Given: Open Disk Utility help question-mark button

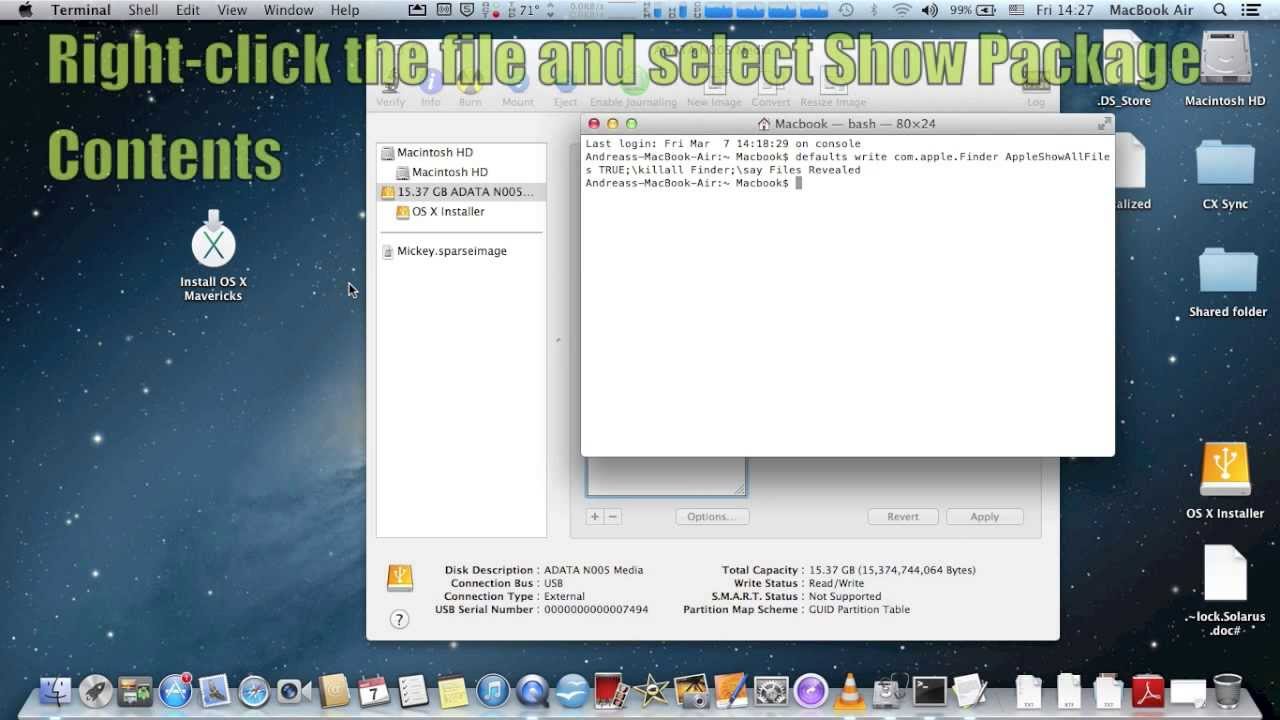Looking at the screenshot, I should [x=399, y=619].
